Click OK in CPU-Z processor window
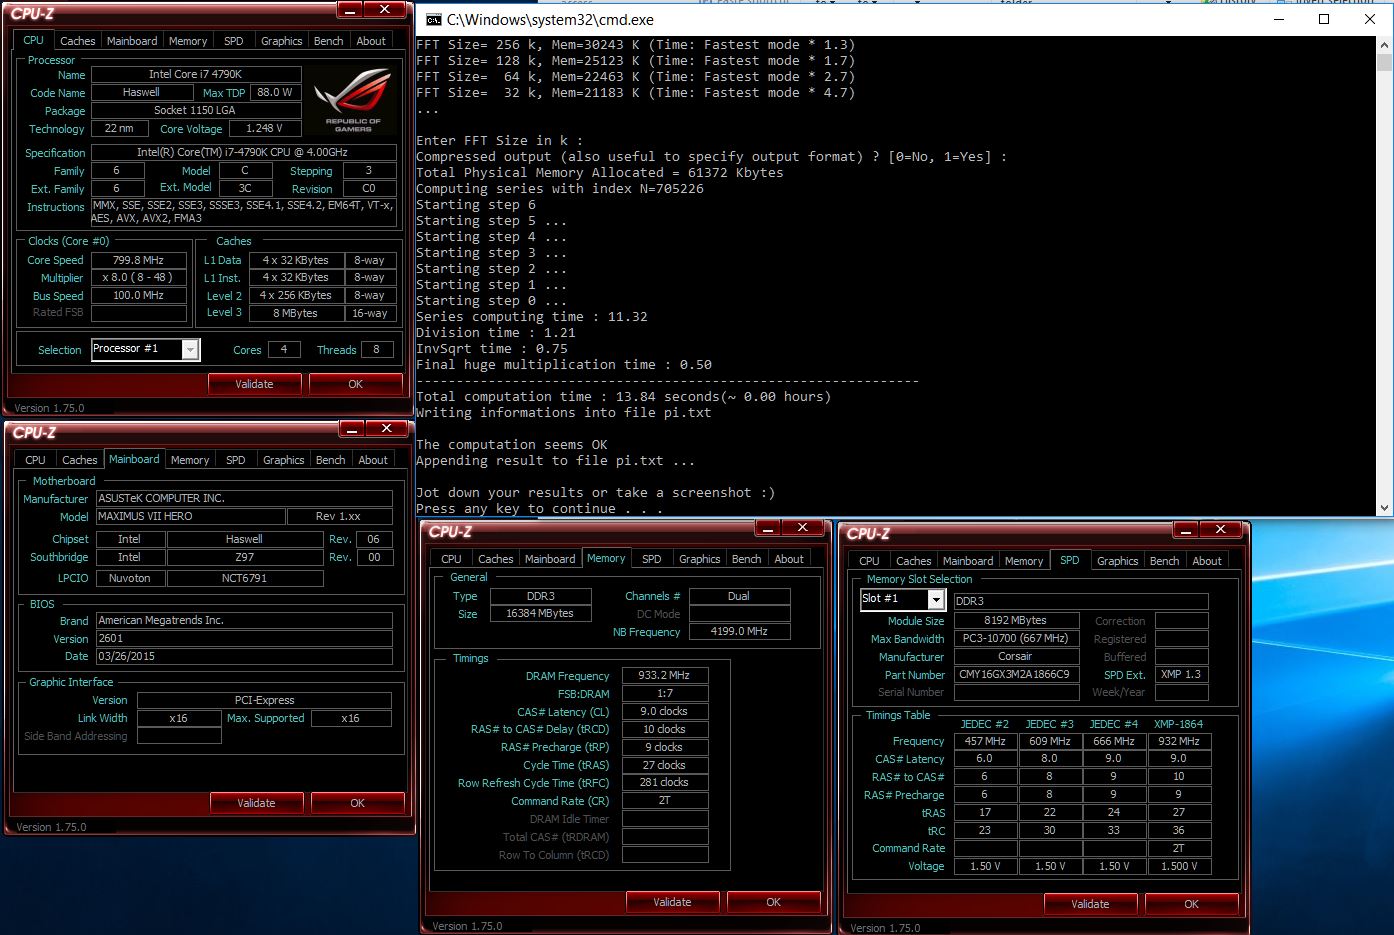The height and width of the screenshot is (935, 1394). 355,384
